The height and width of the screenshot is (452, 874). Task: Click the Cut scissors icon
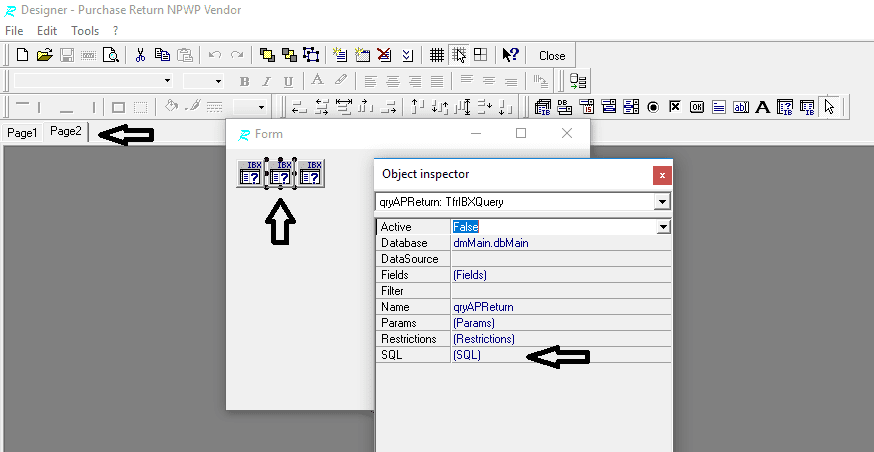tap(141, 55)
